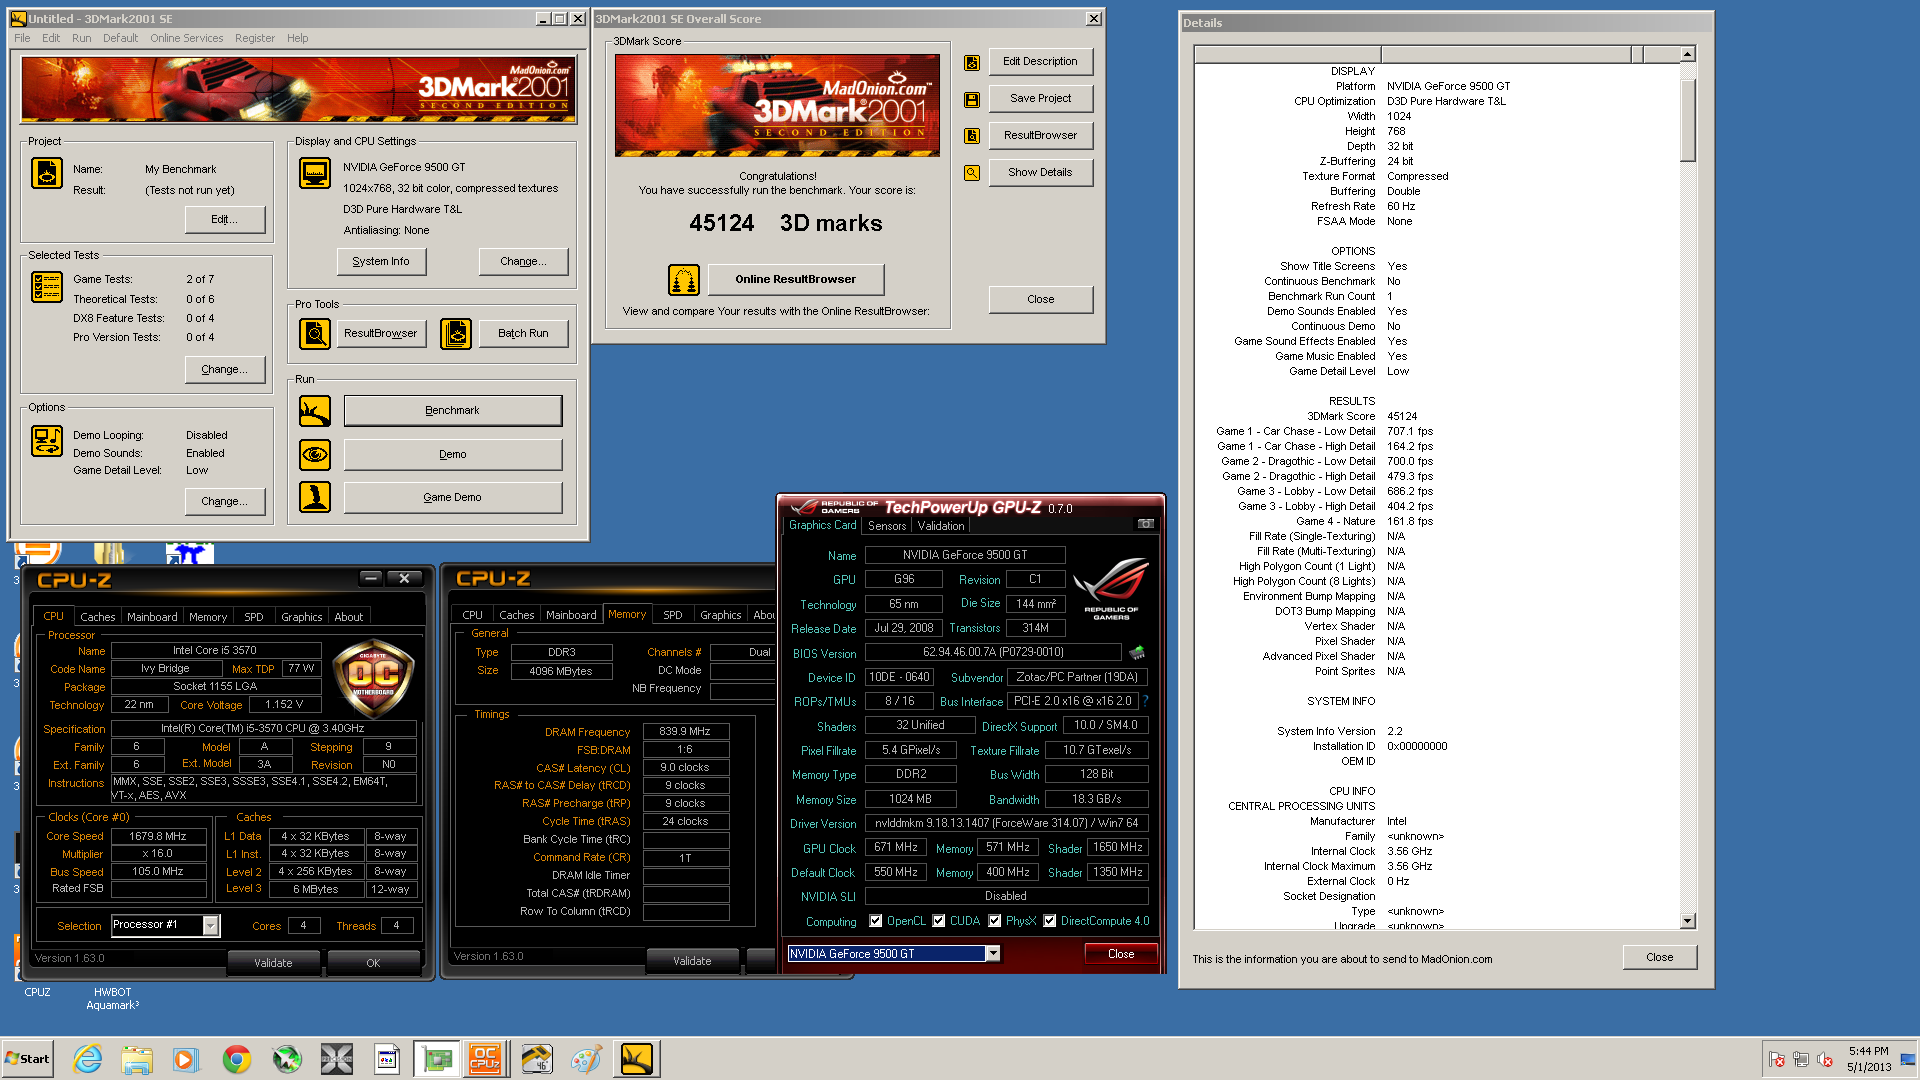Toggle the DirectCompute 4.0 checkbox in GPU-Z
This screenshot has width=1920, height=1080.
coord(1050,922)
